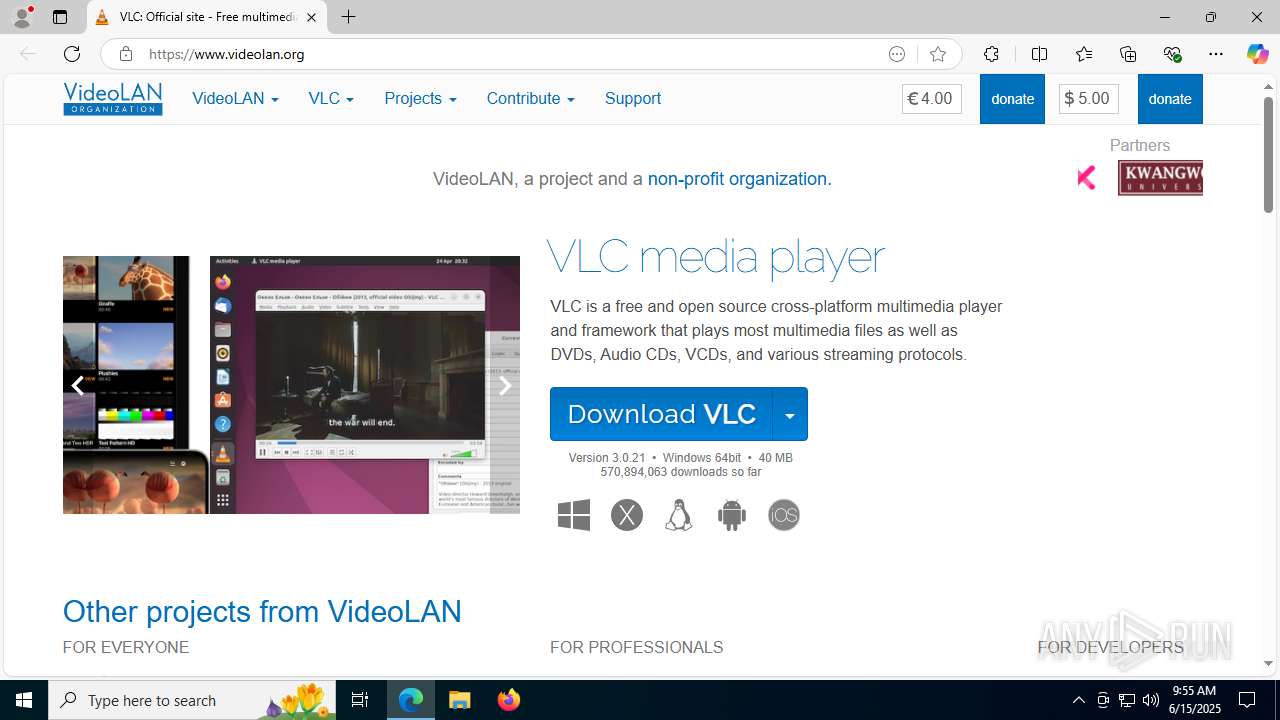
Task: Open tab actions menu icon
Action: point(60,17)
